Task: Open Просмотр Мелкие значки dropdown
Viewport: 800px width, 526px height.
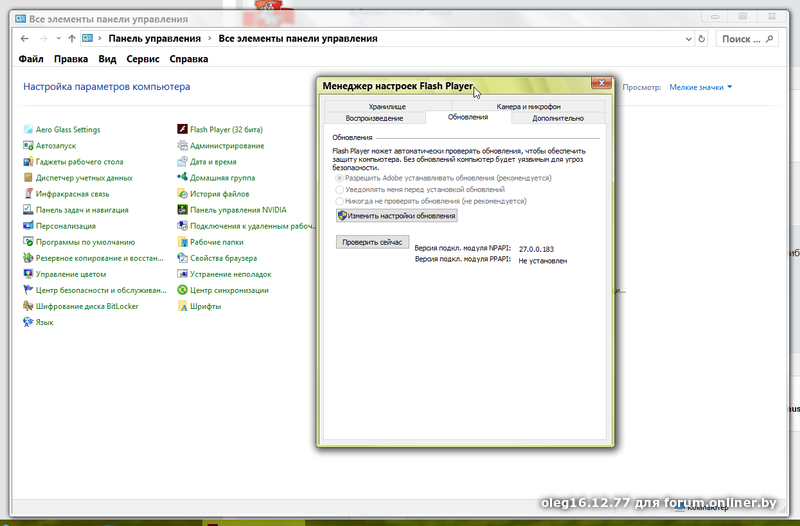Action: click(x=701, y=87)
